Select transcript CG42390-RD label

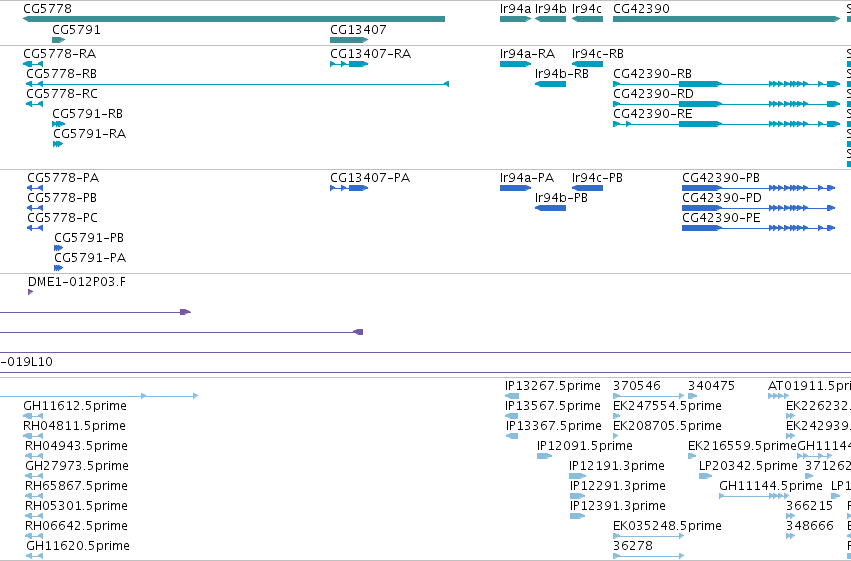[653, 94]
